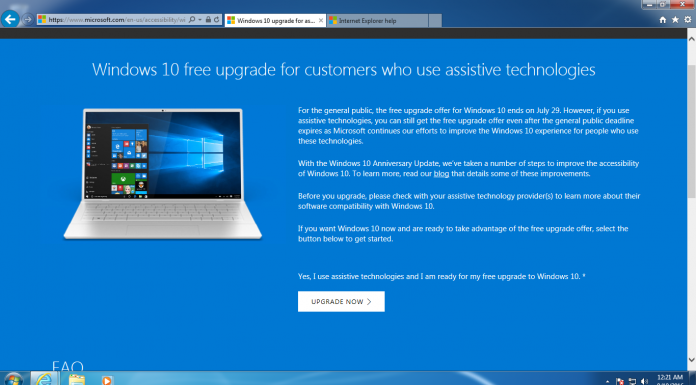Click the 'Yes, I use assistive technologies' sentence
The width and height of the screenshot is (696, 385).
[442, 276]
